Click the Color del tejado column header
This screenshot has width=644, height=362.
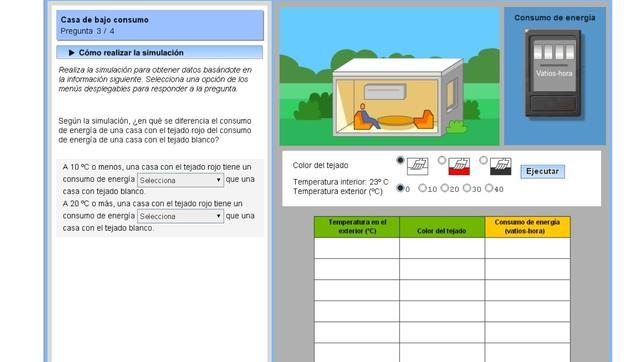point(442,227)
